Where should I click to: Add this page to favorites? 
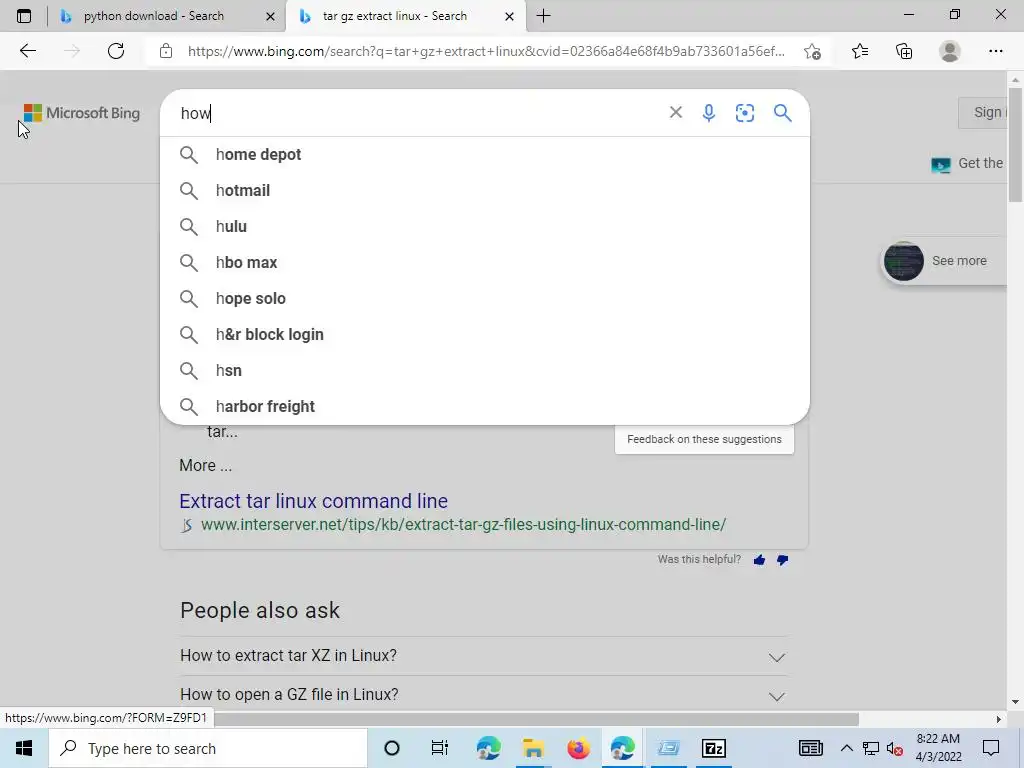(x=812, y=51)
